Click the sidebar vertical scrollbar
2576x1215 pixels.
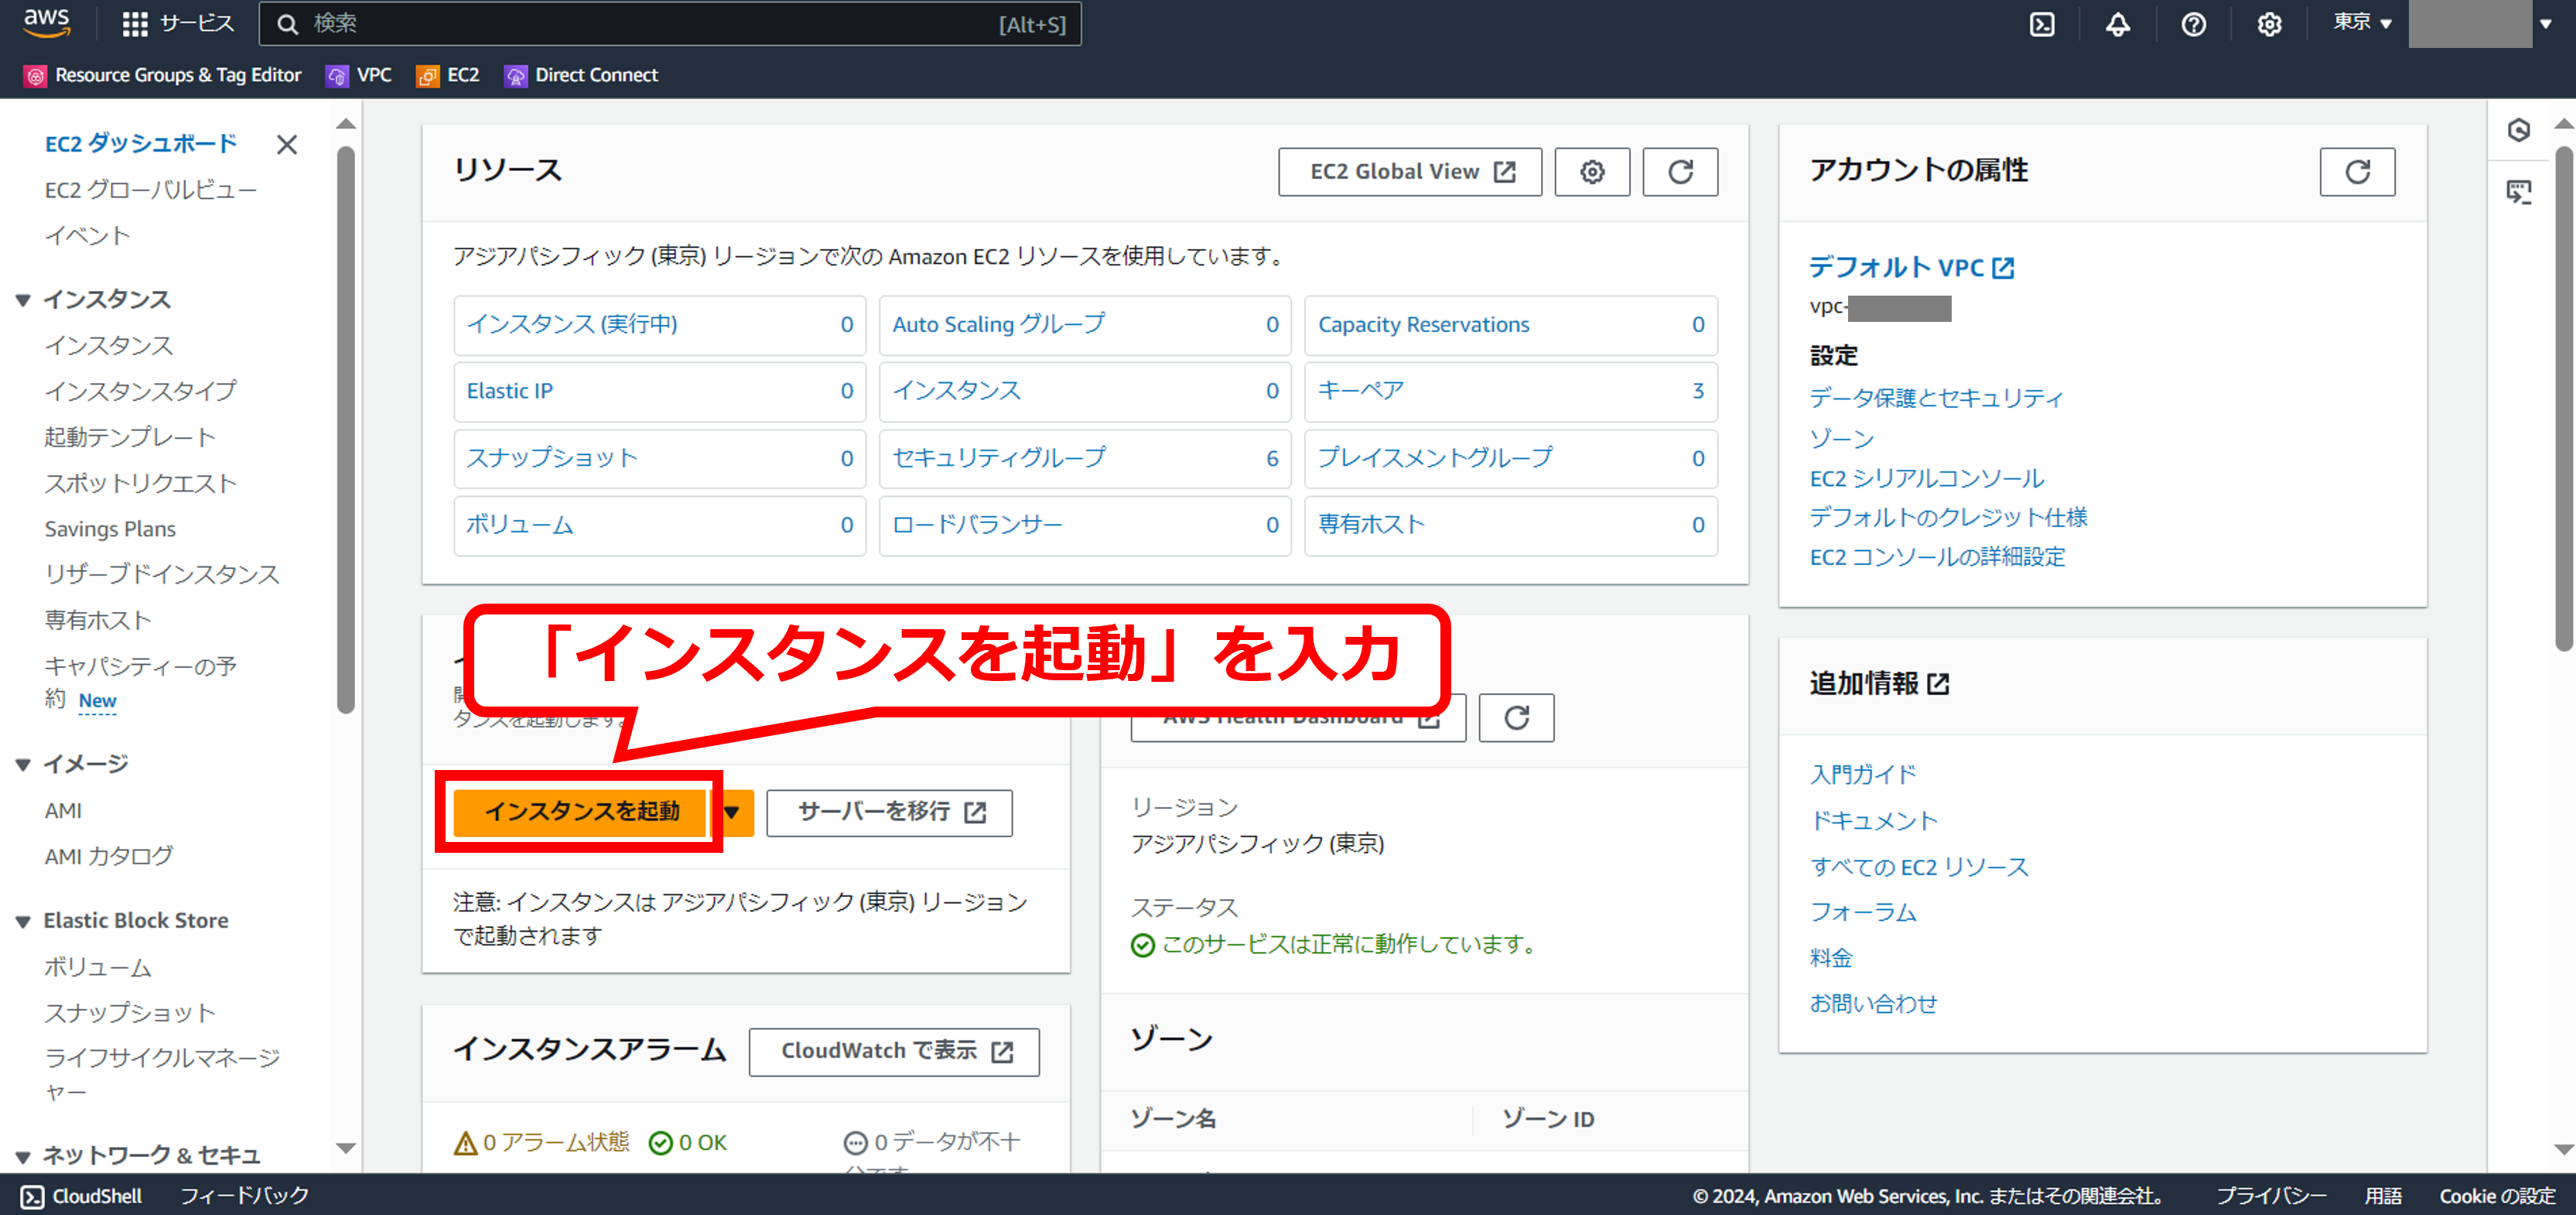(x=346, y=430)
